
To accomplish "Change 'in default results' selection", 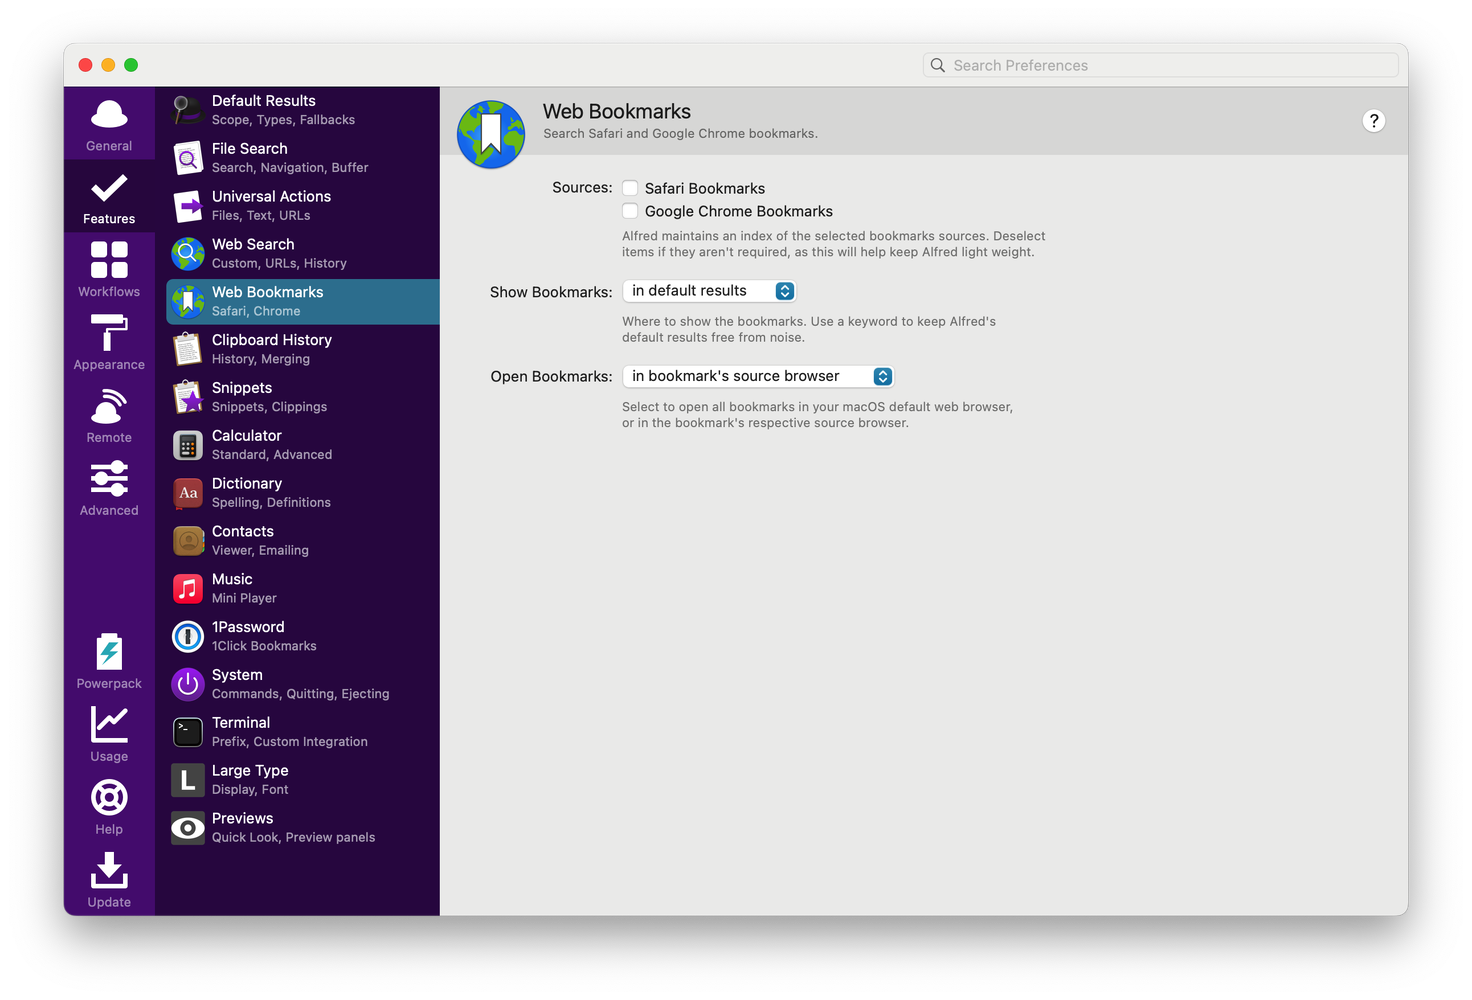I will (x=708, y=290).
